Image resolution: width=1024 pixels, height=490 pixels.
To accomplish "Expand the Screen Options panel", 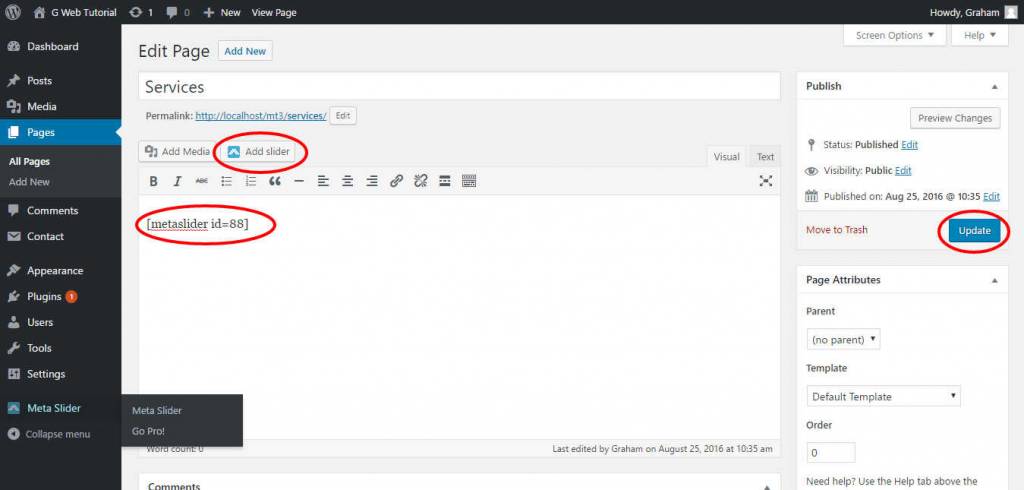I will (895, 35).
